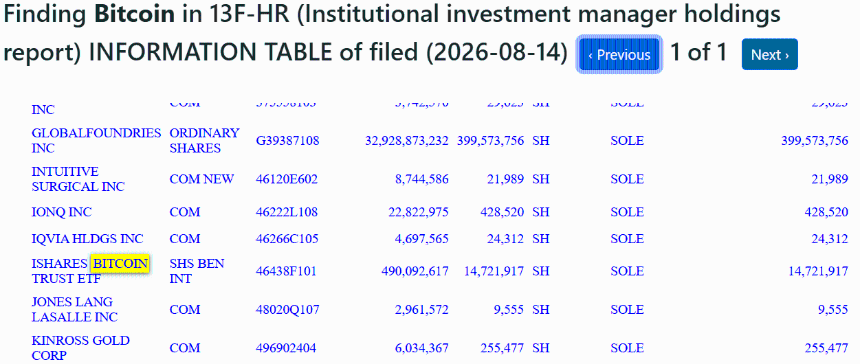Click value 32,928,873,232
Screen dimensions: 860x364
tap(406, 141)
